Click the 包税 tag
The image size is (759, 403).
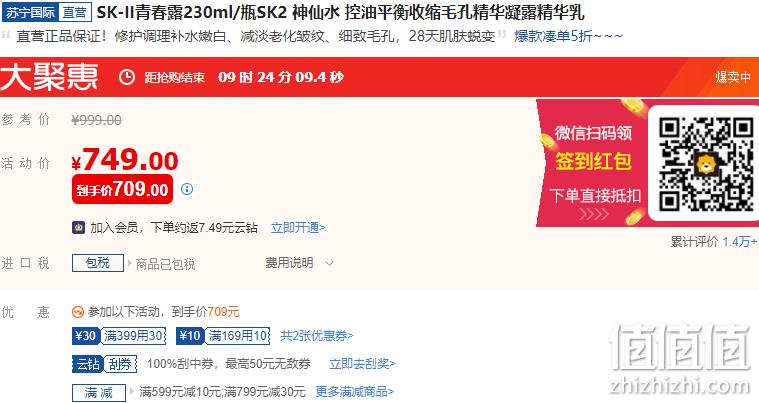click(98, 263)
